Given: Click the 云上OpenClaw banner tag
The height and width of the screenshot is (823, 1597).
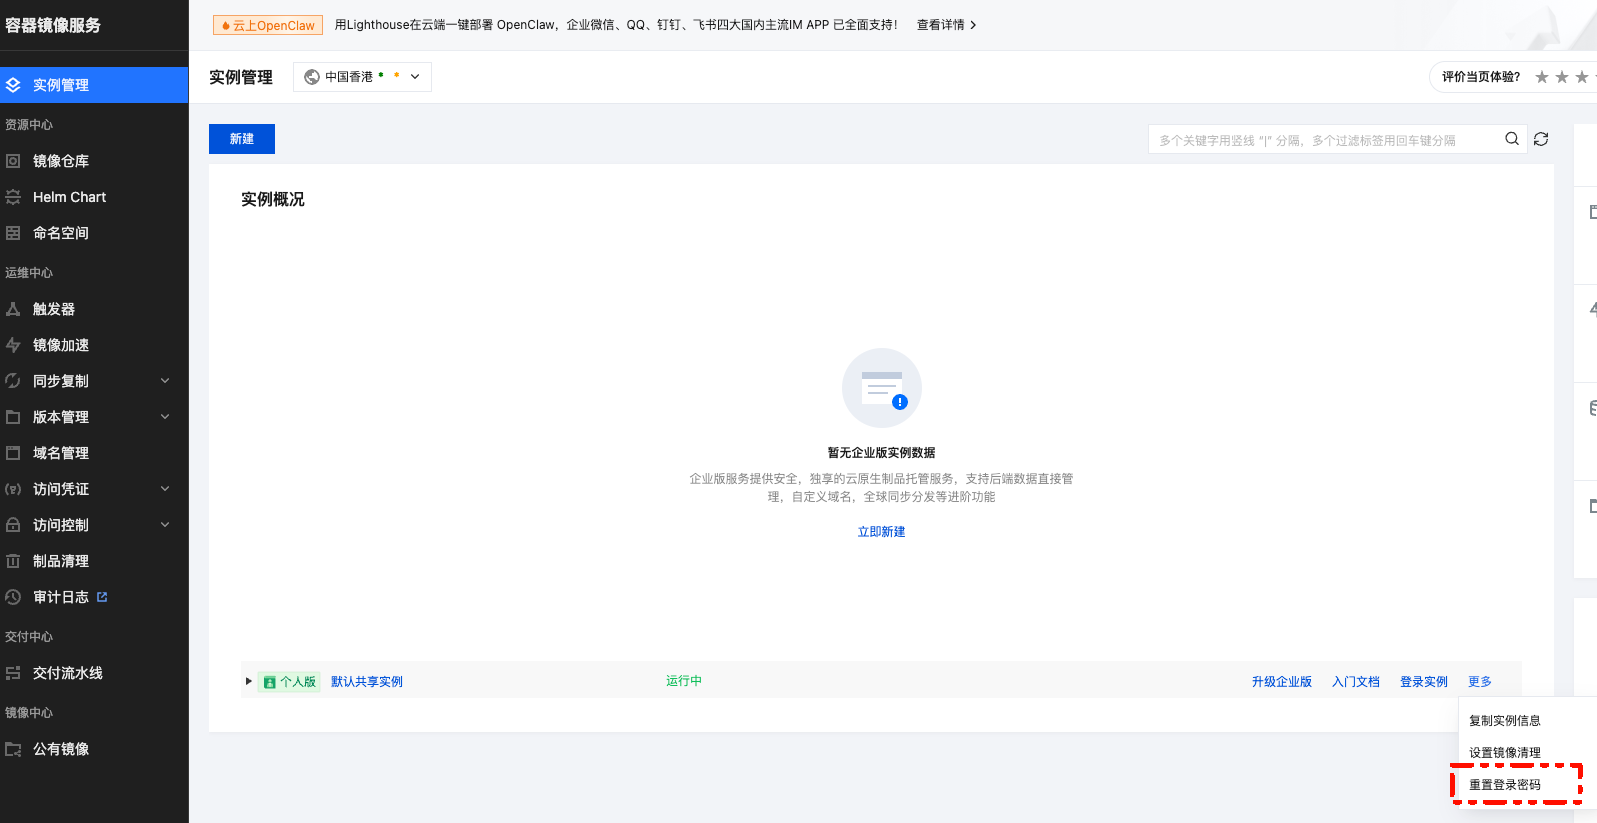Looking at the screenshot, I should pyautogui.click(x=268, y=25).
